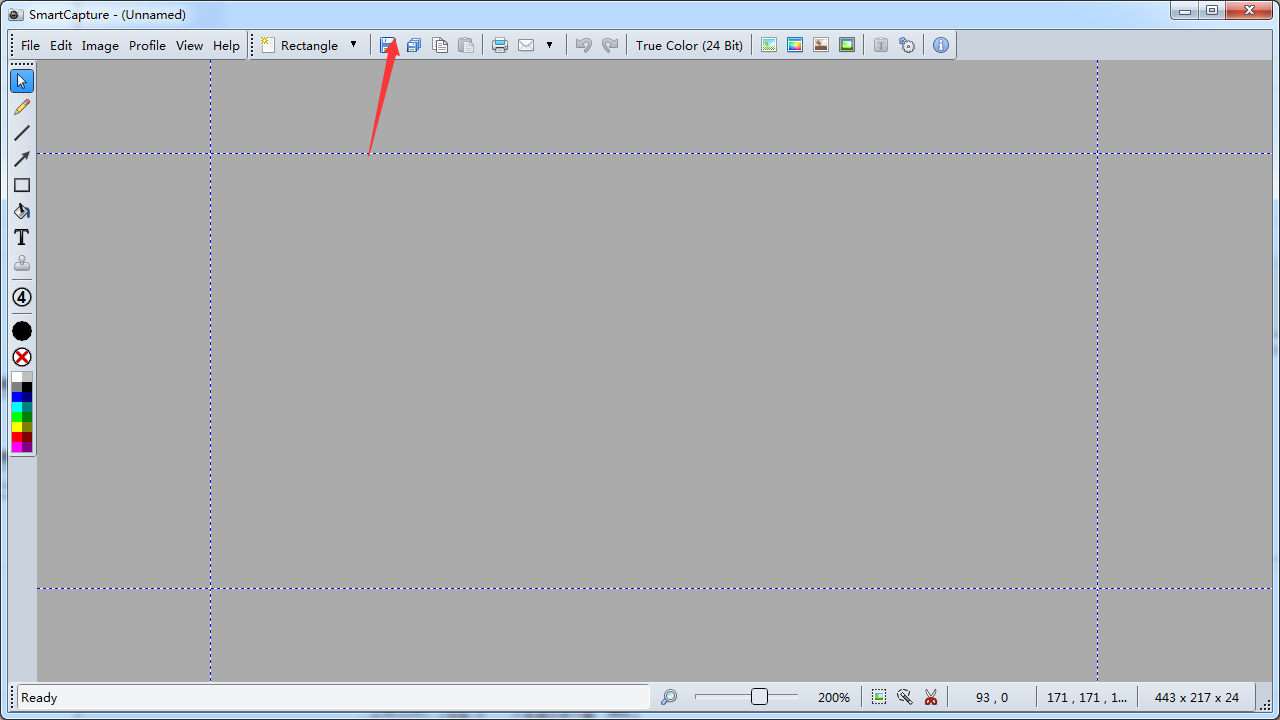Expand the Rectangle capture mode dropdown
Image resolution: width=1280 pixels, height=720 pixels.
(x=353, y=45)
